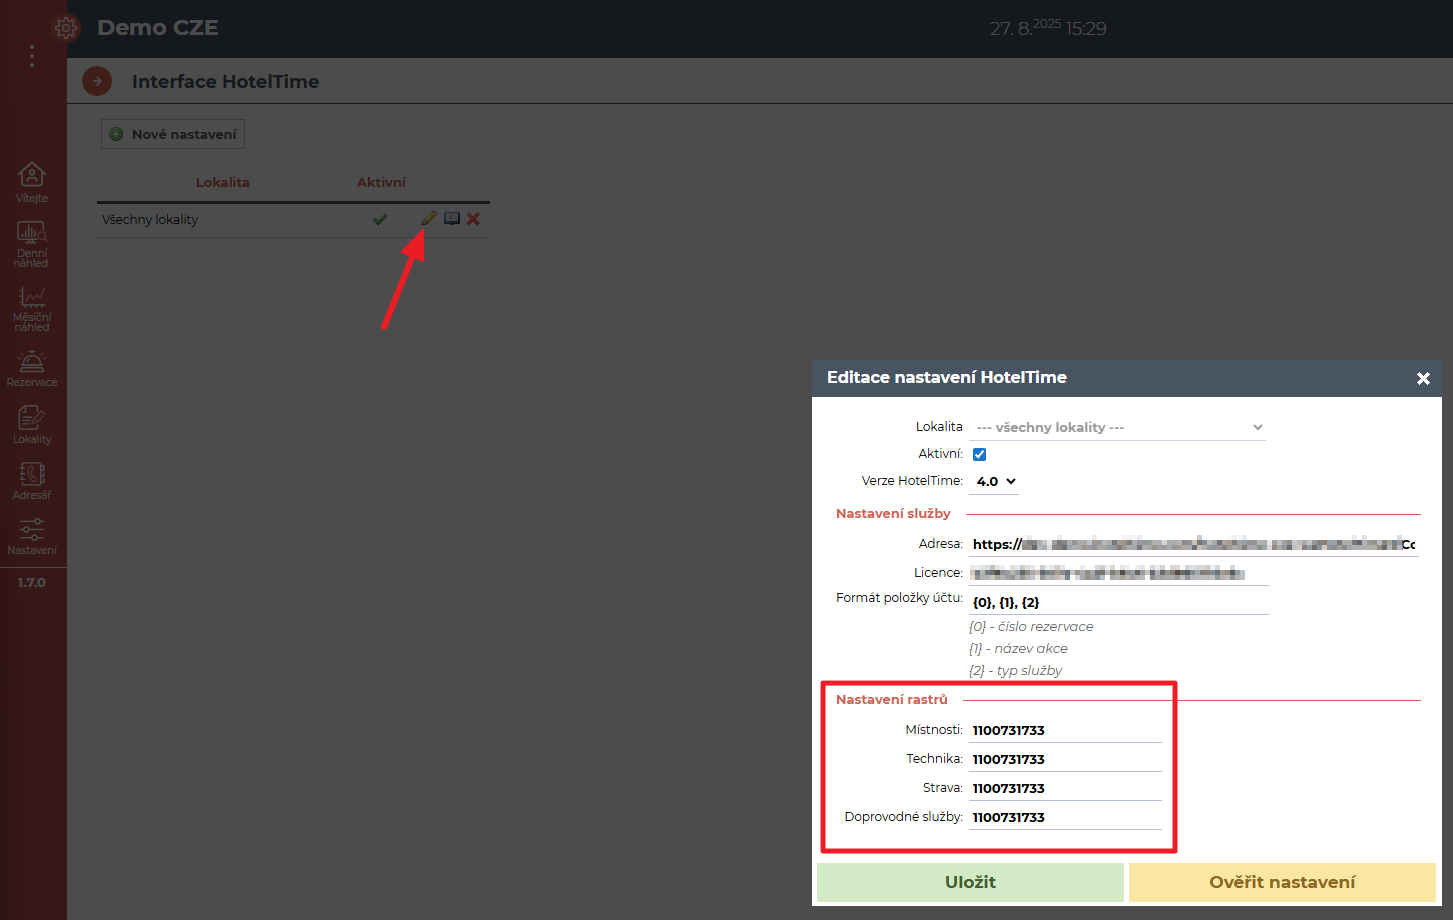Open Nastavení in the sidebar
This screenshot has height=920, width=1453.
pyautogui.click(x=32, y=536)
